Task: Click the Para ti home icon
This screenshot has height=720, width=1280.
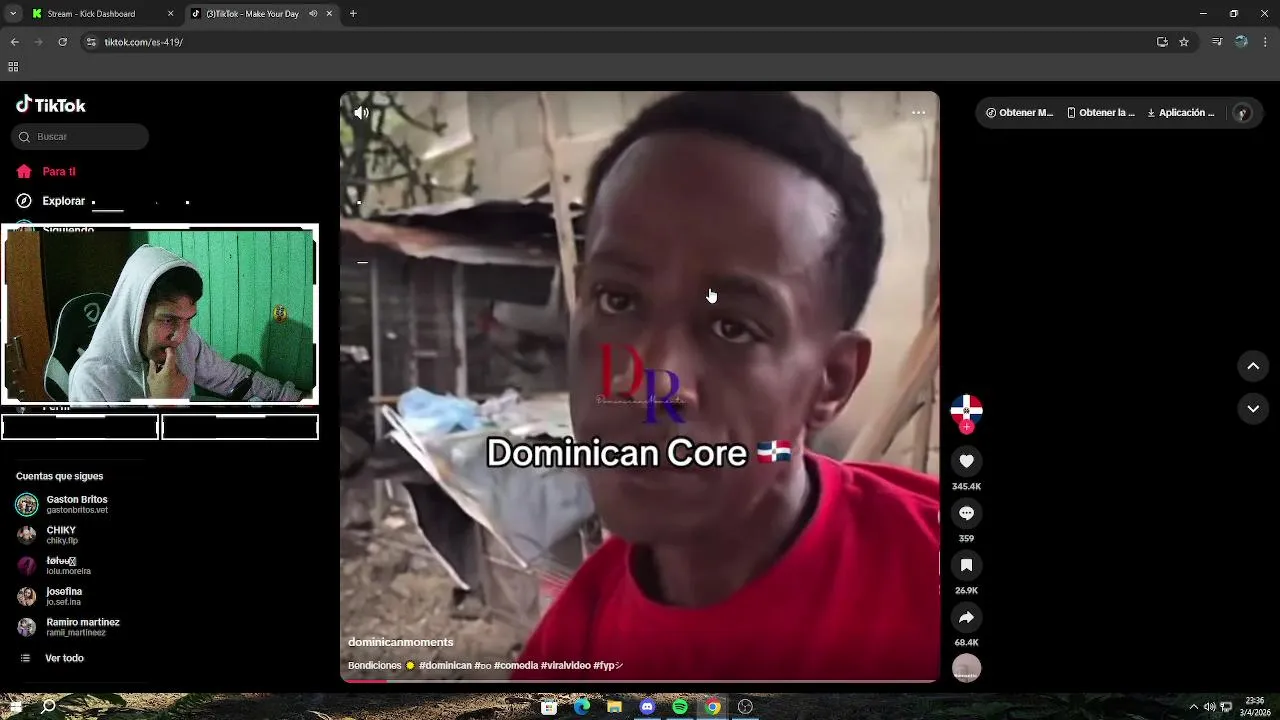Action: [x=24, y=171]
